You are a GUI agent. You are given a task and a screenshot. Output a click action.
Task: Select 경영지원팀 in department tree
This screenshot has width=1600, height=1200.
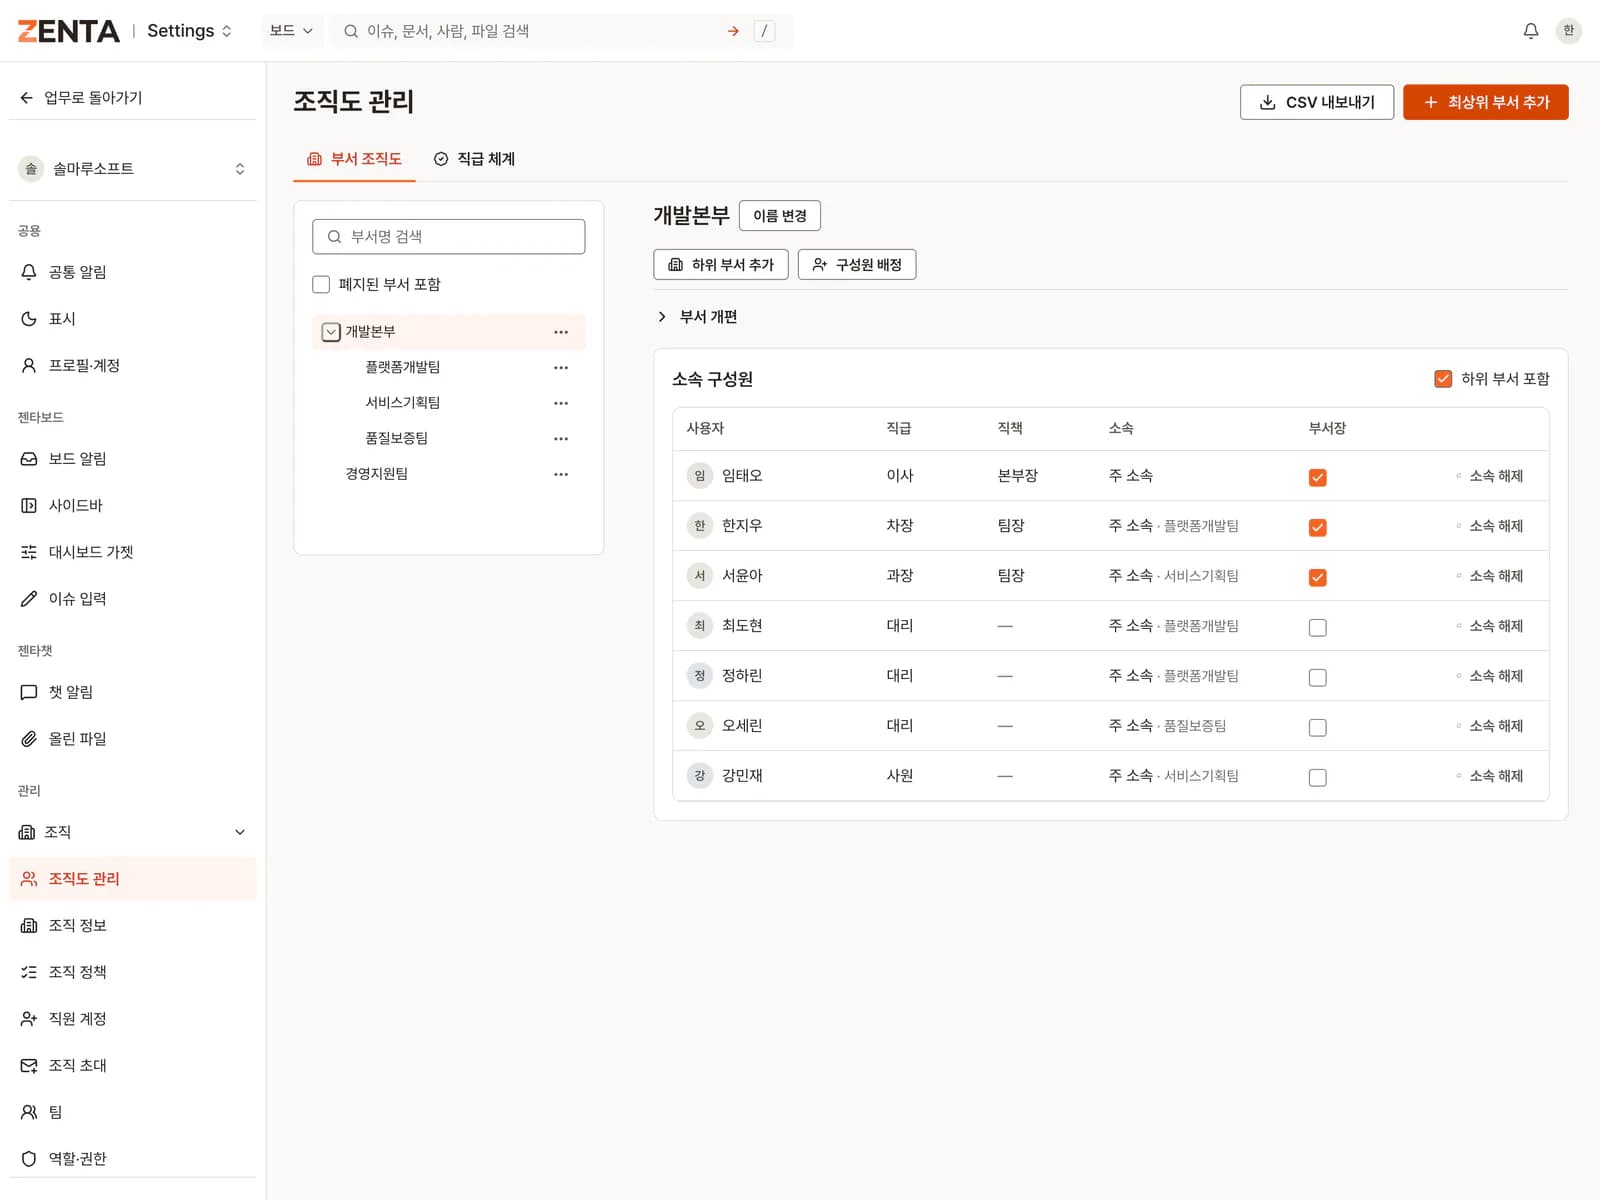[x=377, y=474]
